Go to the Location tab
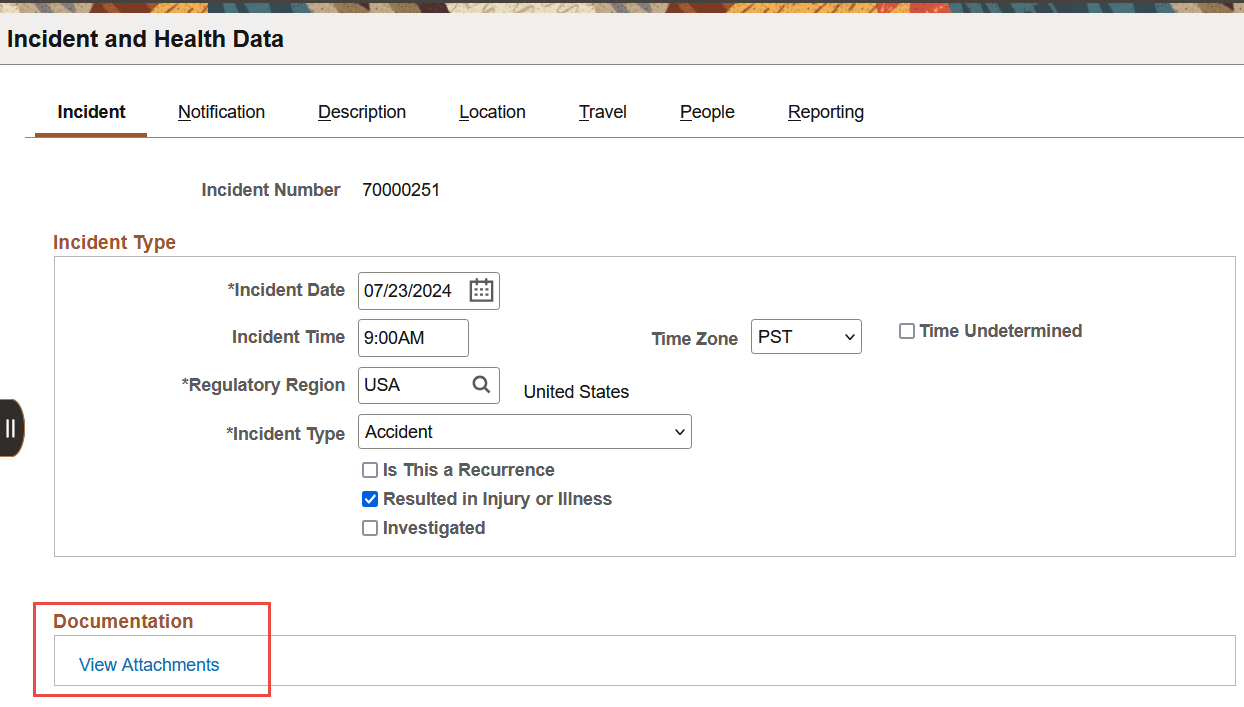This screenshot has height=707, width=1244. (492, 112)
